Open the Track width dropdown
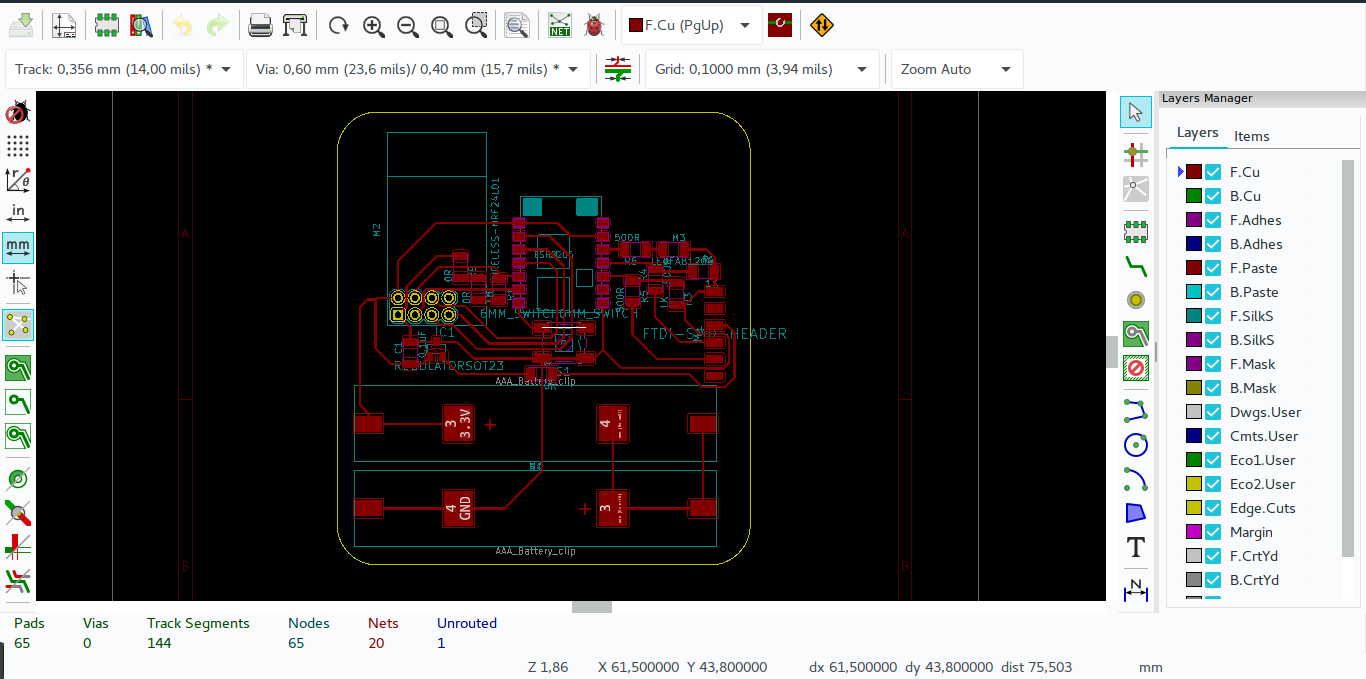The height and width of the screenshot is (679, 1366). (x=224, y=68)
